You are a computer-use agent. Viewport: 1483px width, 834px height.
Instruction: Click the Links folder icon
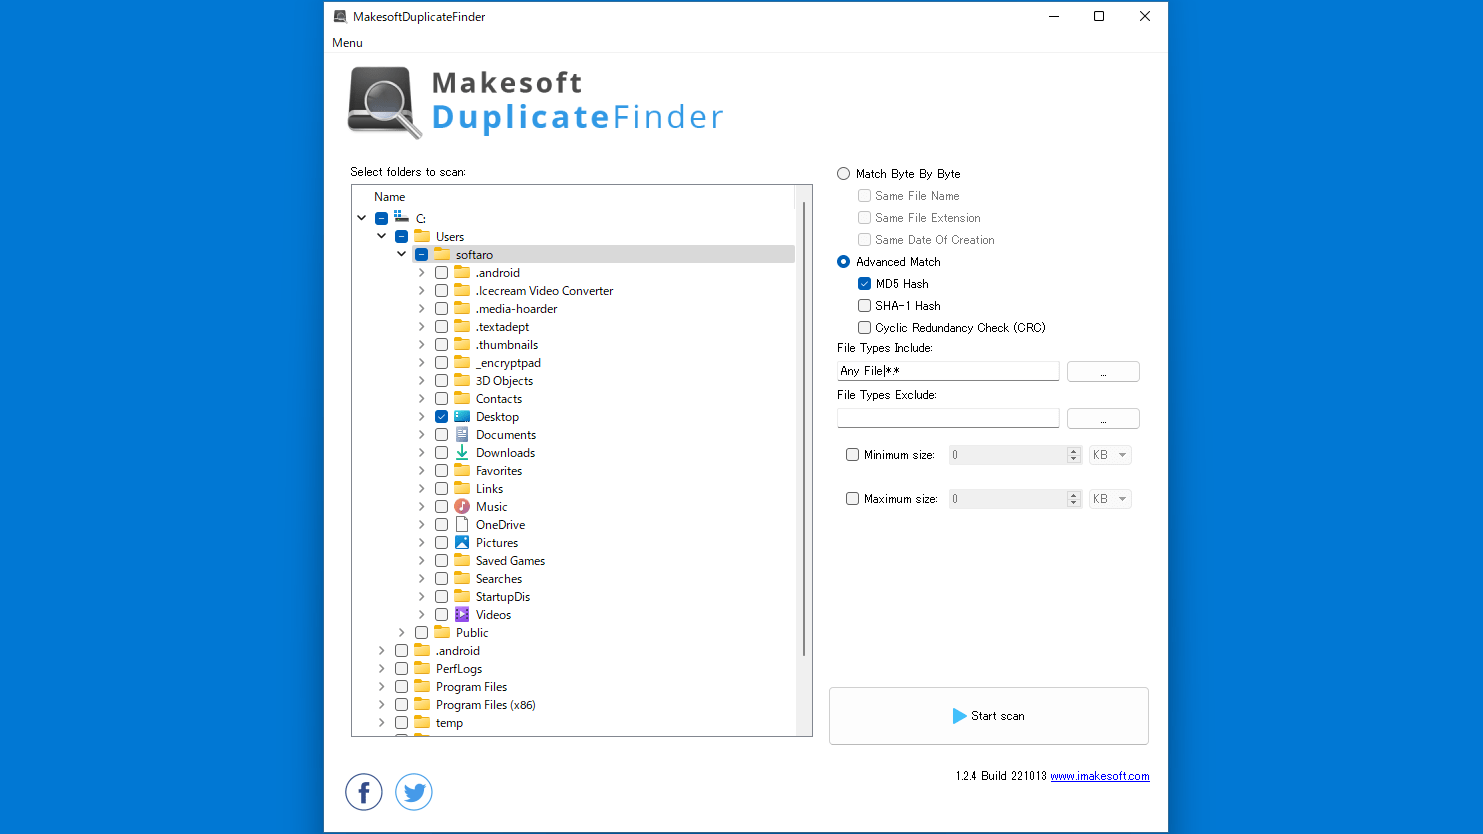pos(462,488)
